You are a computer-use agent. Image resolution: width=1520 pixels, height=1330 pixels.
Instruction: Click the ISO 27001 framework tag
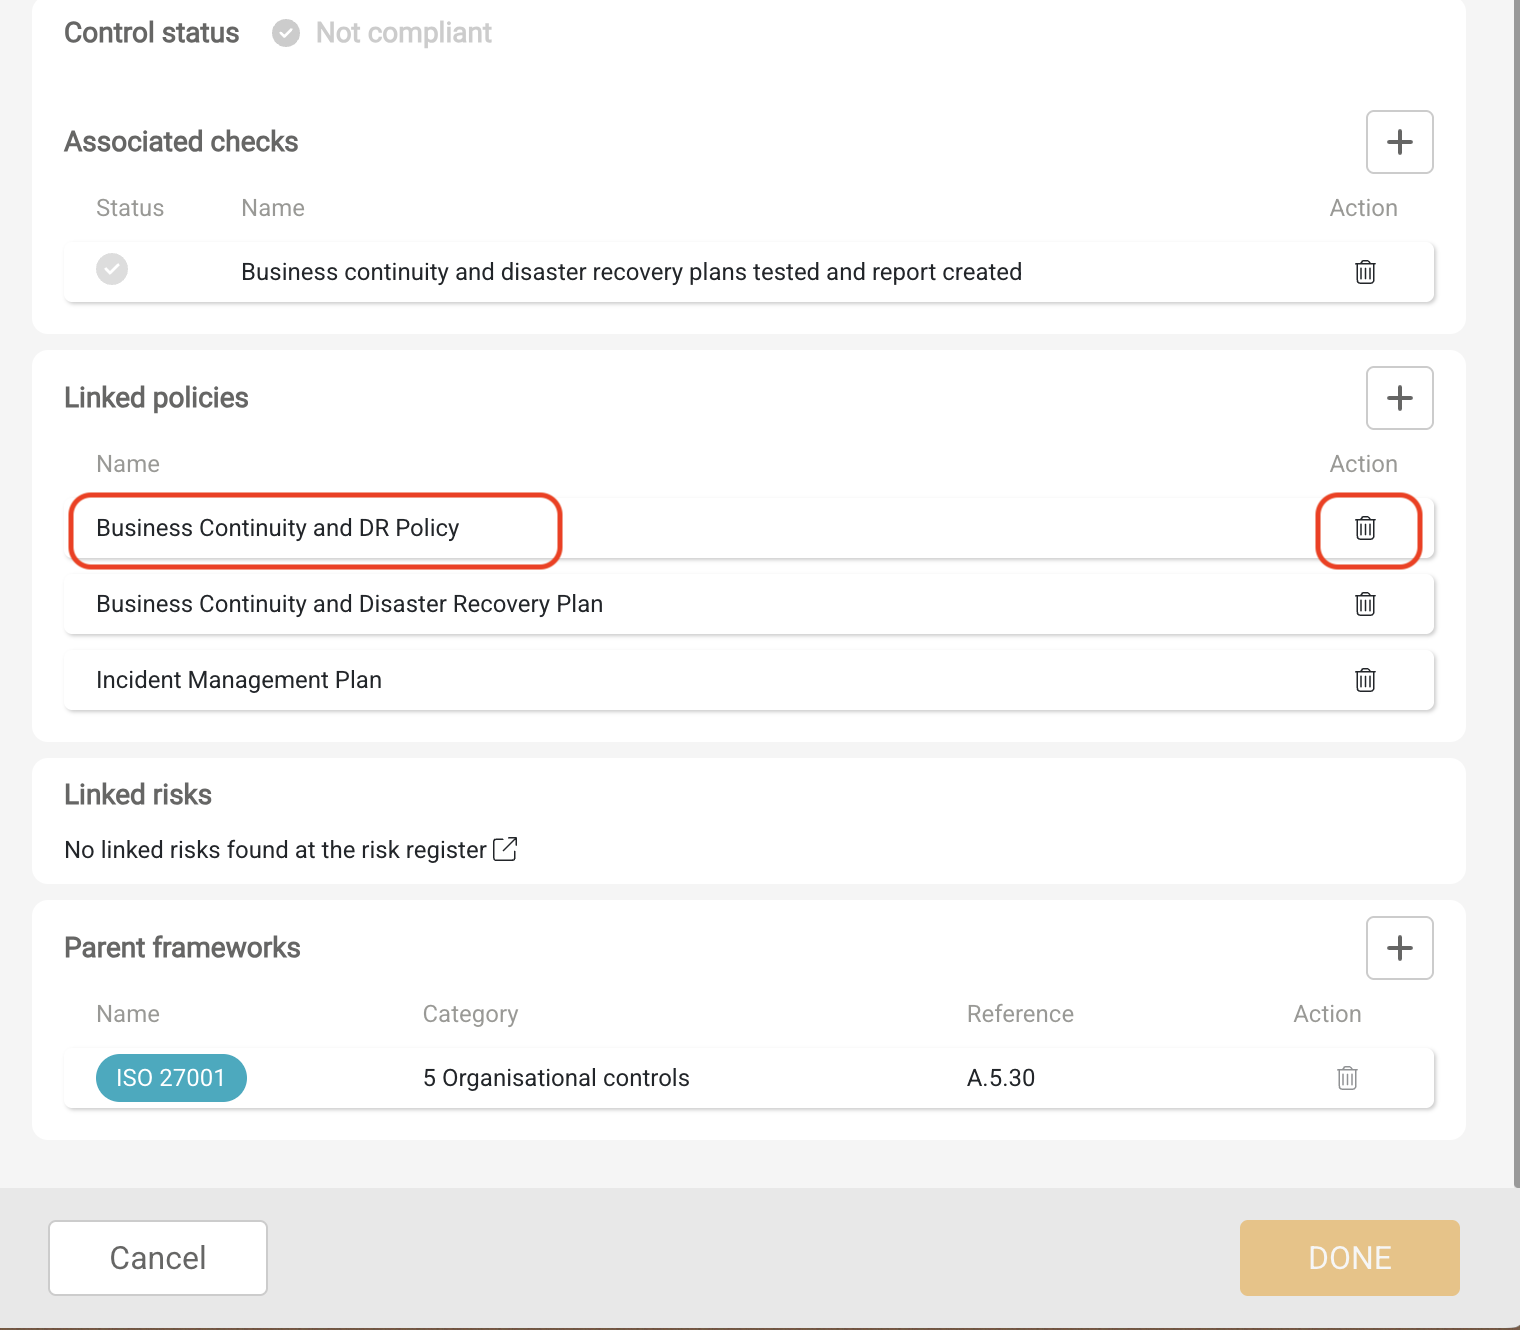click(171, 1078)
